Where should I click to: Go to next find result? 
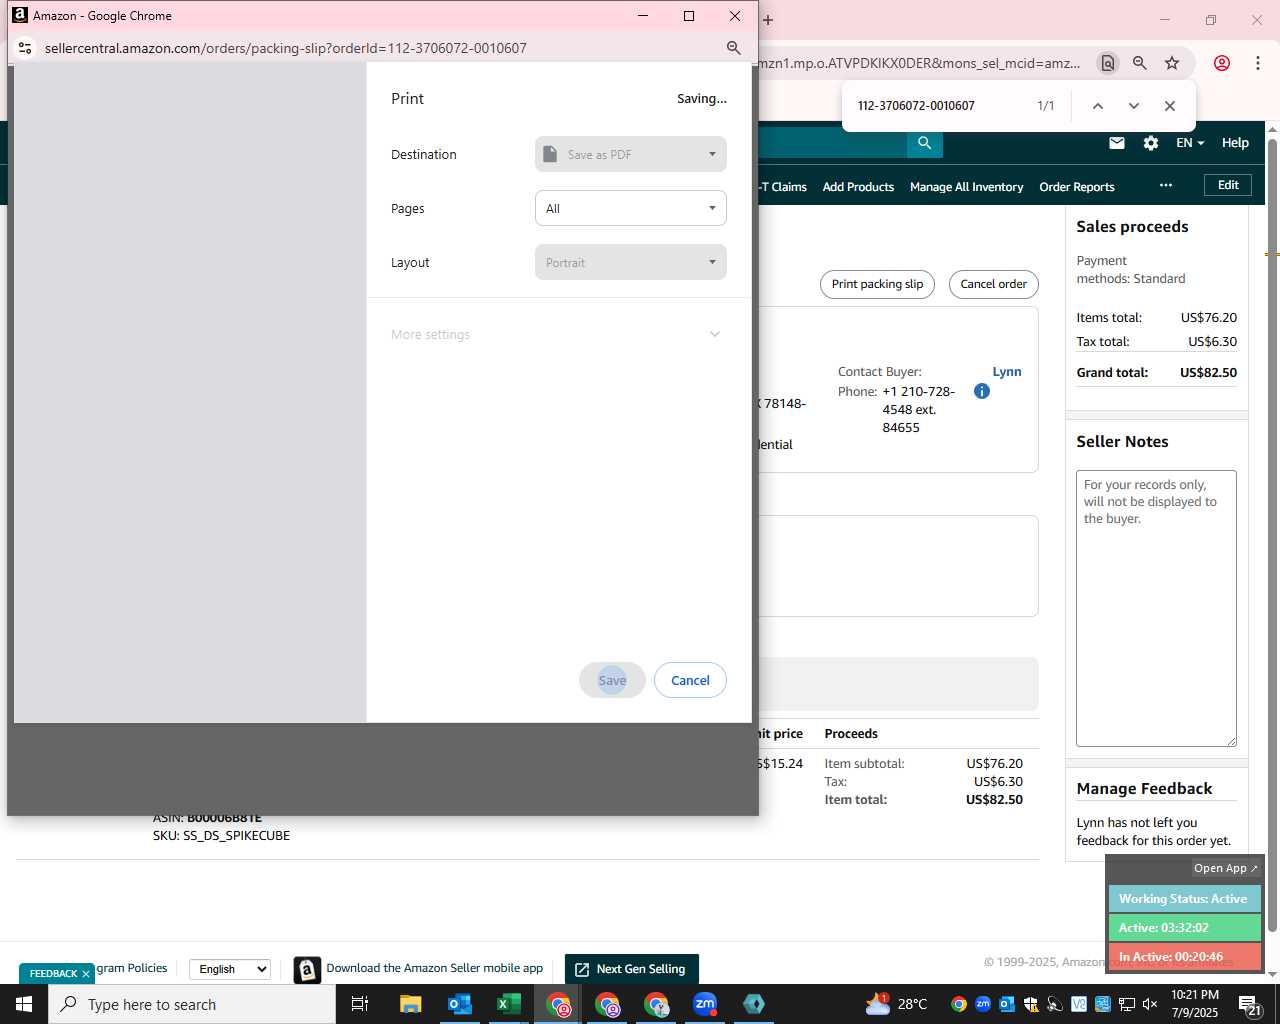pyautogui.click(x=1133, y=106)
